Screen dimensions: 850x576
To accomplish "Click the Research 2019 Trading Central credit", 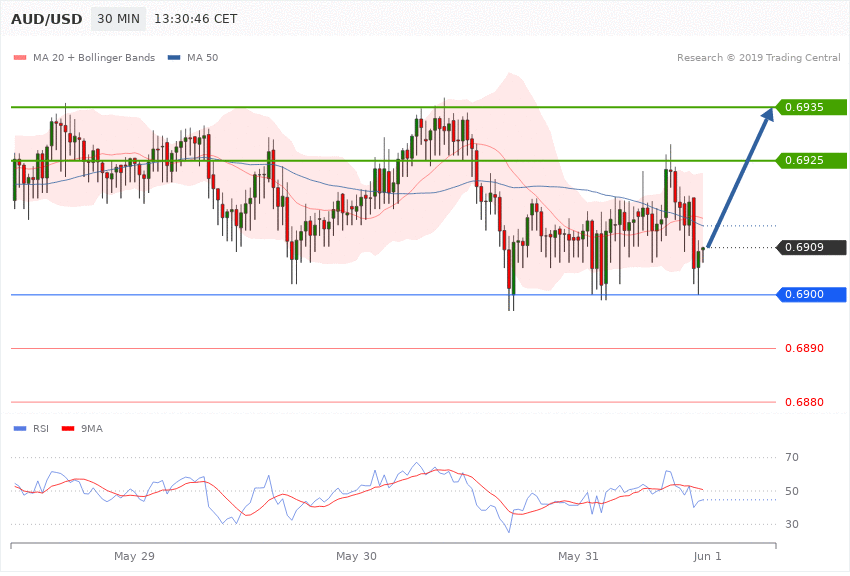I will tap(758, 57).
